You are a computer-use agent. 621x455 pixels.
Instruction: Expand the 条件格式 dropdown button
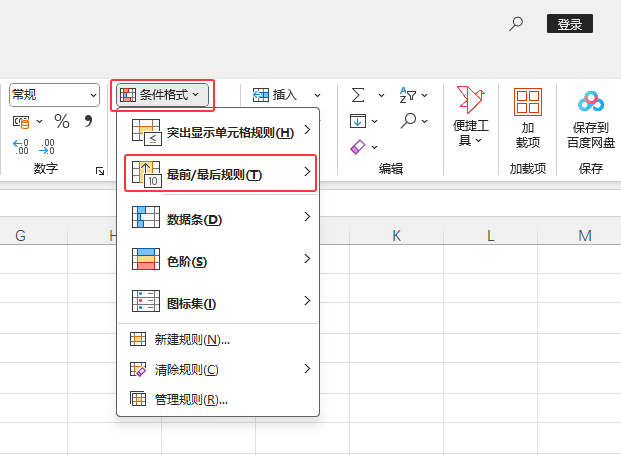pos(163,95)
